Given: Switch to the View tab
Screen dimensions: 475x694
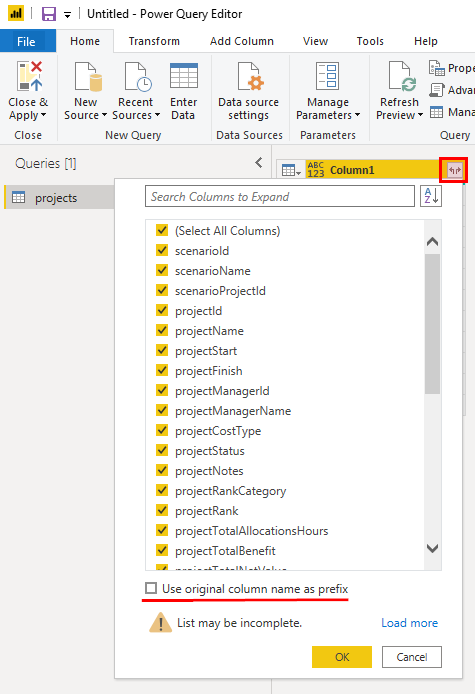Looking at the screenshot, I should 315,41.
